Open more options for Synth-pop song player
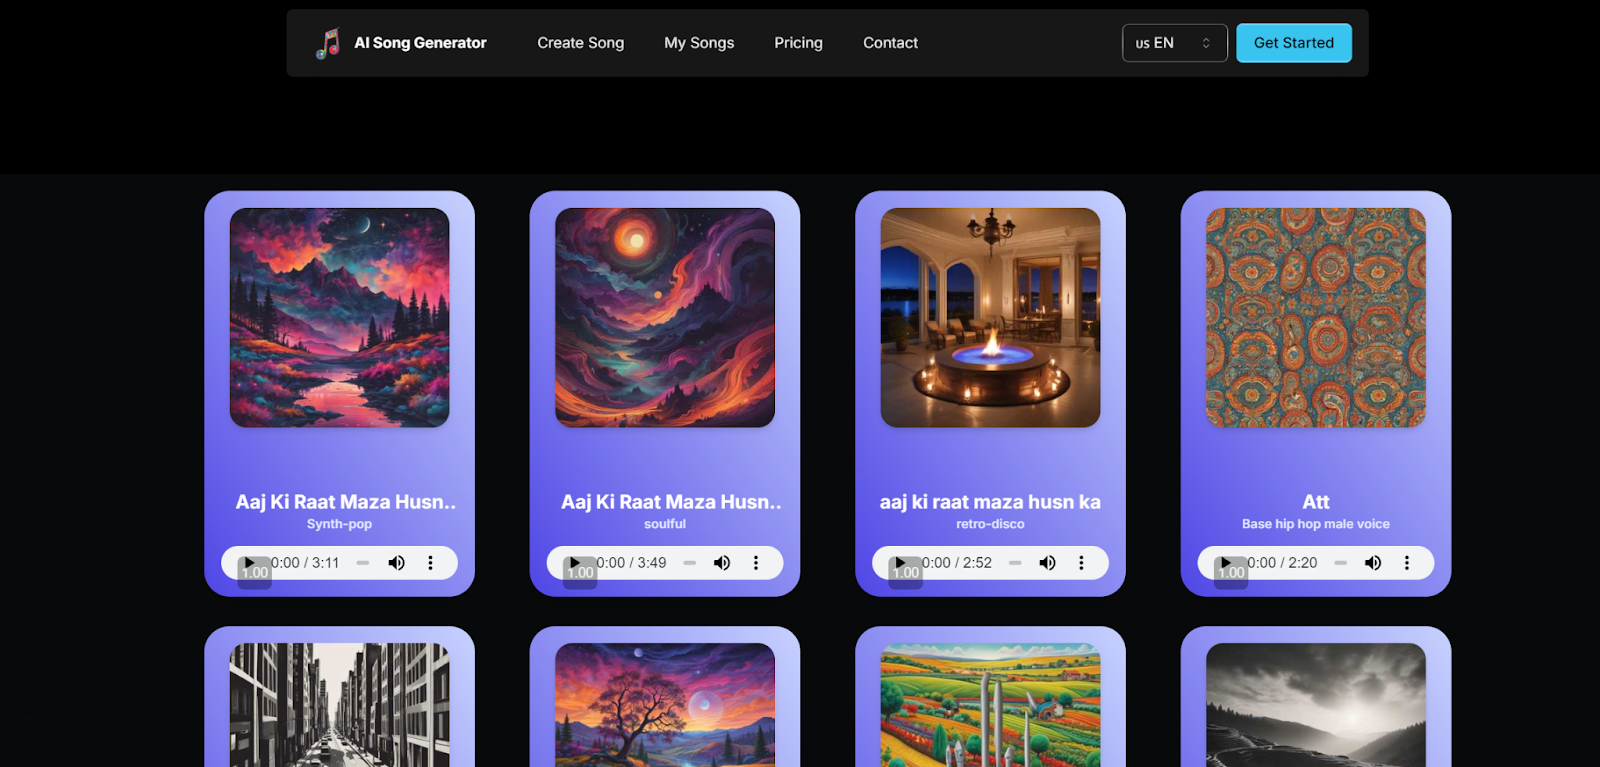The image size is (1600, 767). (431, 563)
